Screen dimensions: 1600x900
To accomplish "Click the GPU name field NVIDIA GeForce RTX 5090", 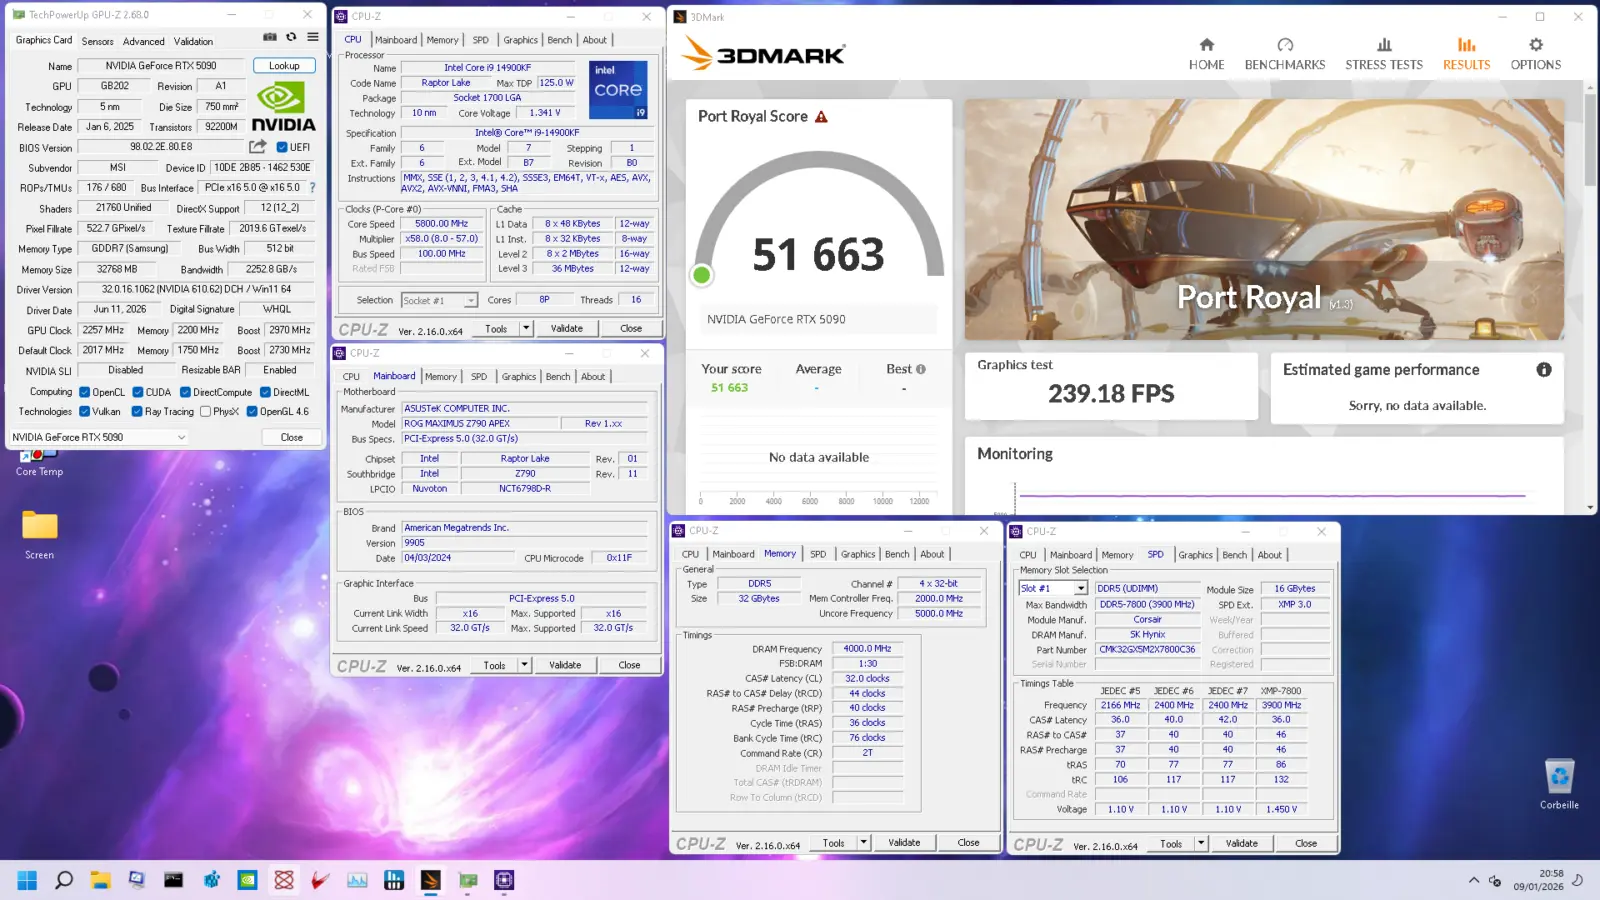I will click(161, 66).
